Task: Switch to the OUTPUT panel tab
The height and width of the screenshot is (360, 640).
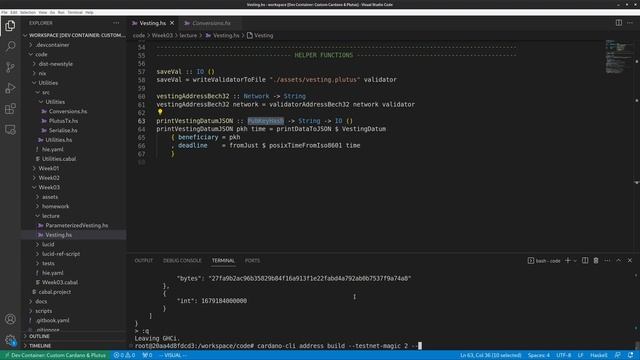Action: [x=144, y=260]
